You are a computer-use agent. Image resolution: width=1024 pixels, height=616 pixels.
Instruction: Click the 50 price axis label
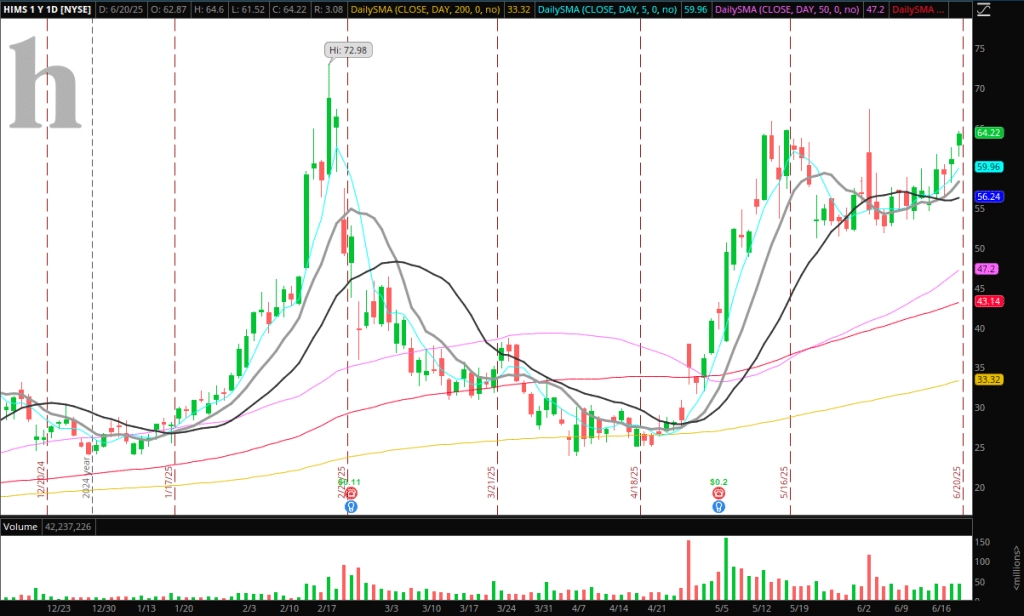click(x=980, y=248)
